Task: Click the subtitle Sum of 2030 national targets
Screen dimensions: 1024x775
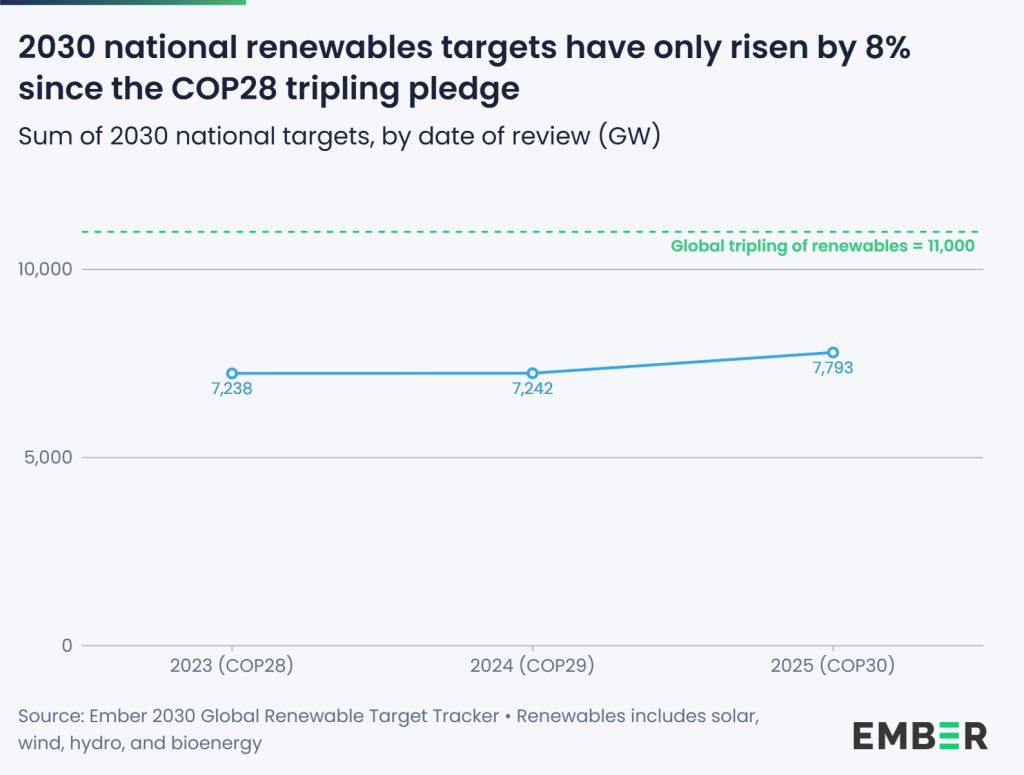Action: (x=339, y=137)
